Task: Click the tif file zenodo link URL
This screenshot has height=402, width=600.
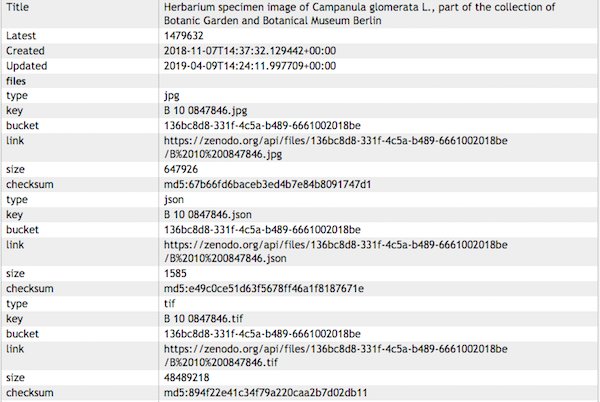Action: (x=336, y=355)
